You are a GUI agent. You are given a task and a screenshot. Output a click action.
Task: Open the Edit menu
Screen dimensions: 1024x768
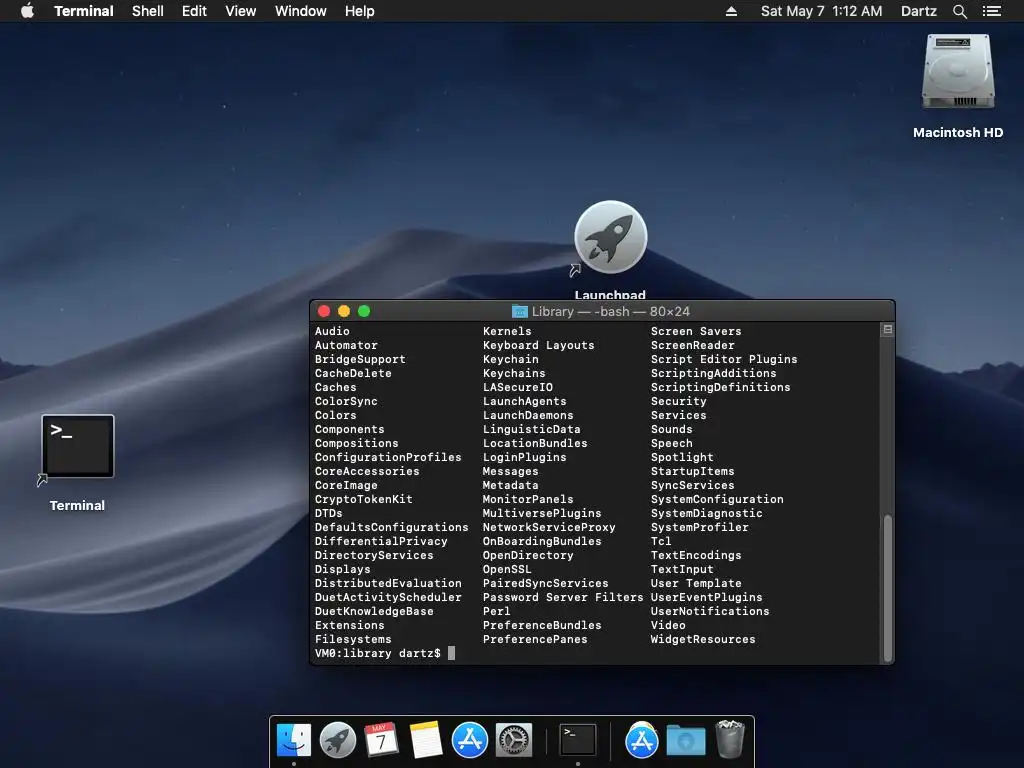194,11
